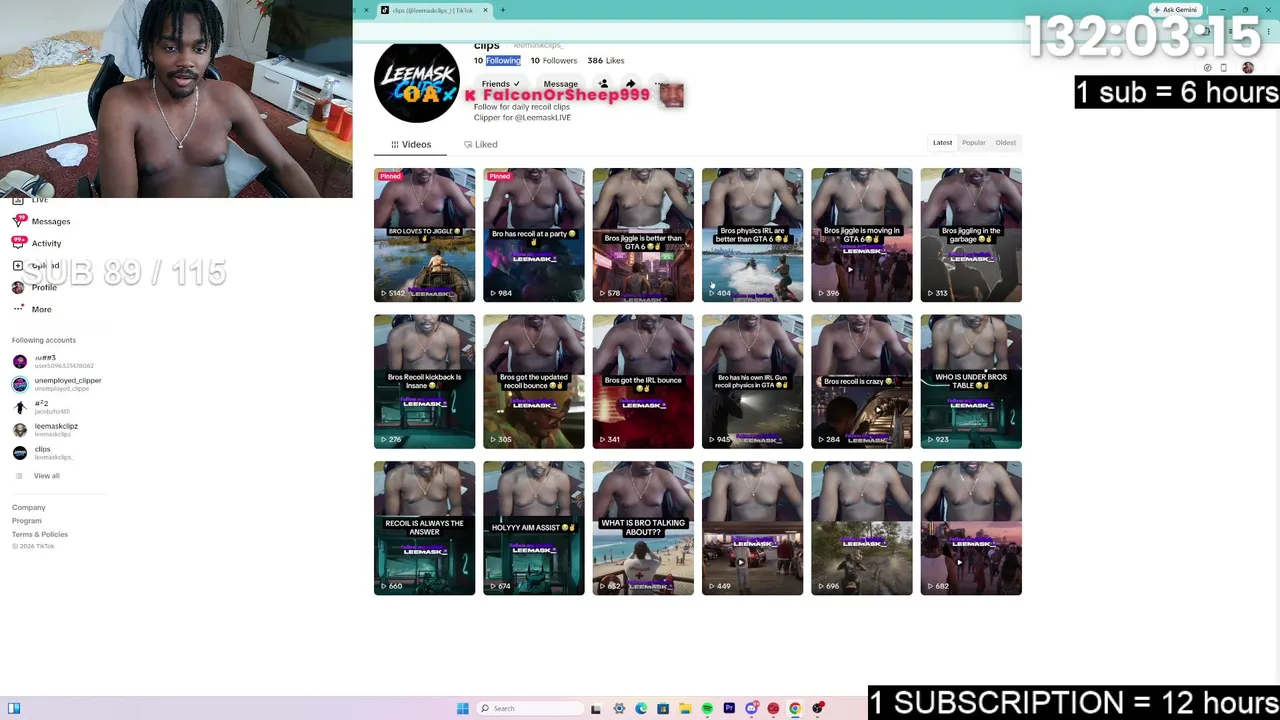This screenshot has height=720, width=1280.
Task: Expand the Company footer section
Action: click(x=29, y=507)
